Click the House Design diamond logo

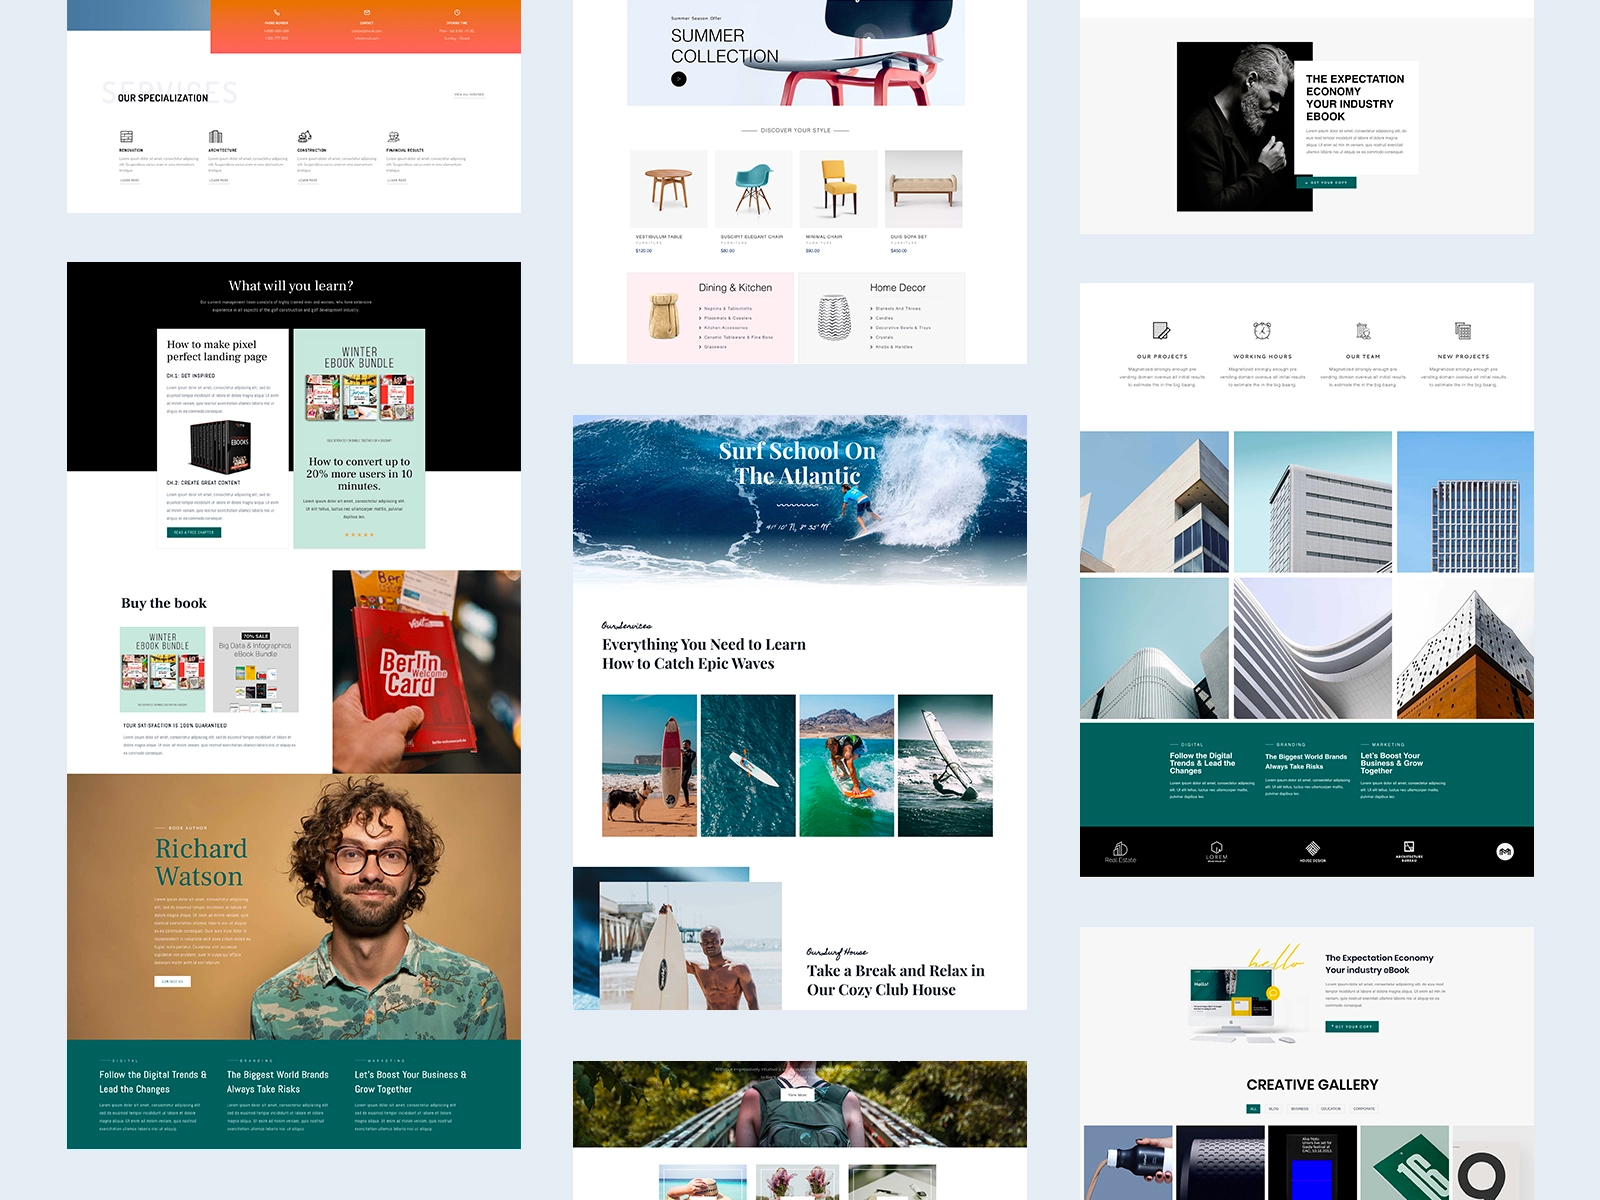1312,851
